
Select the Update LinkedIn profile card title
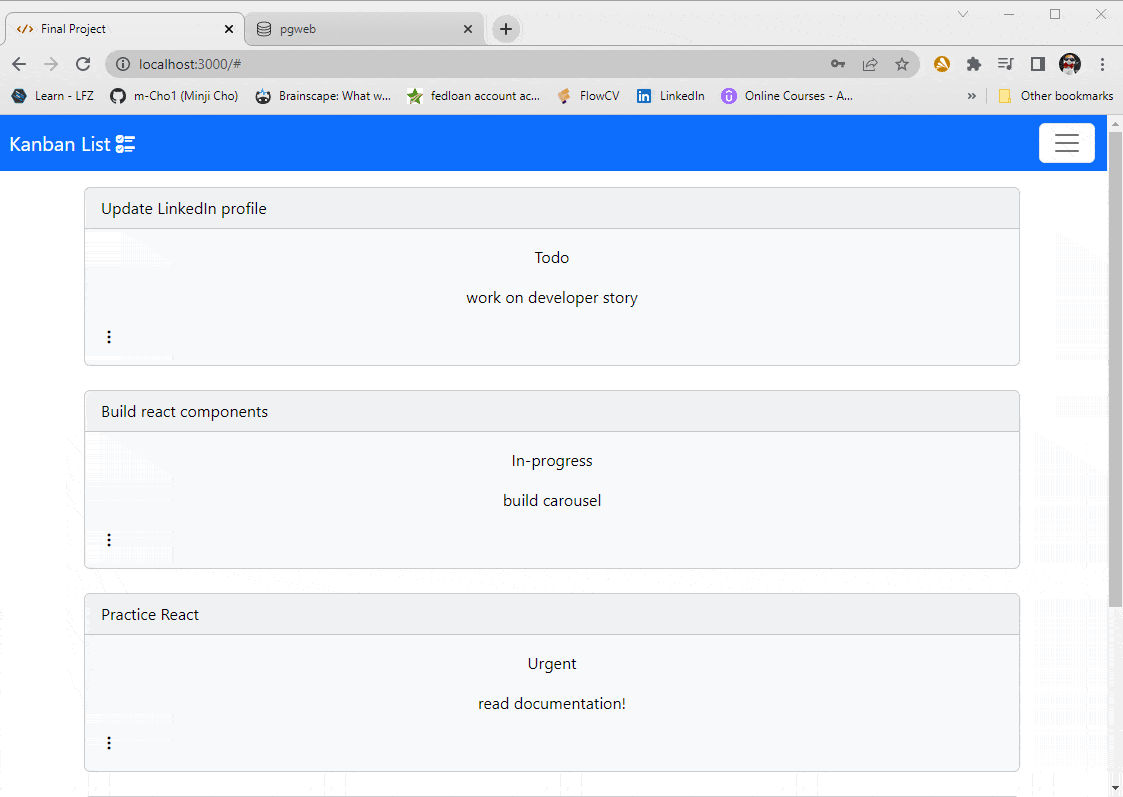click(183, 208)
